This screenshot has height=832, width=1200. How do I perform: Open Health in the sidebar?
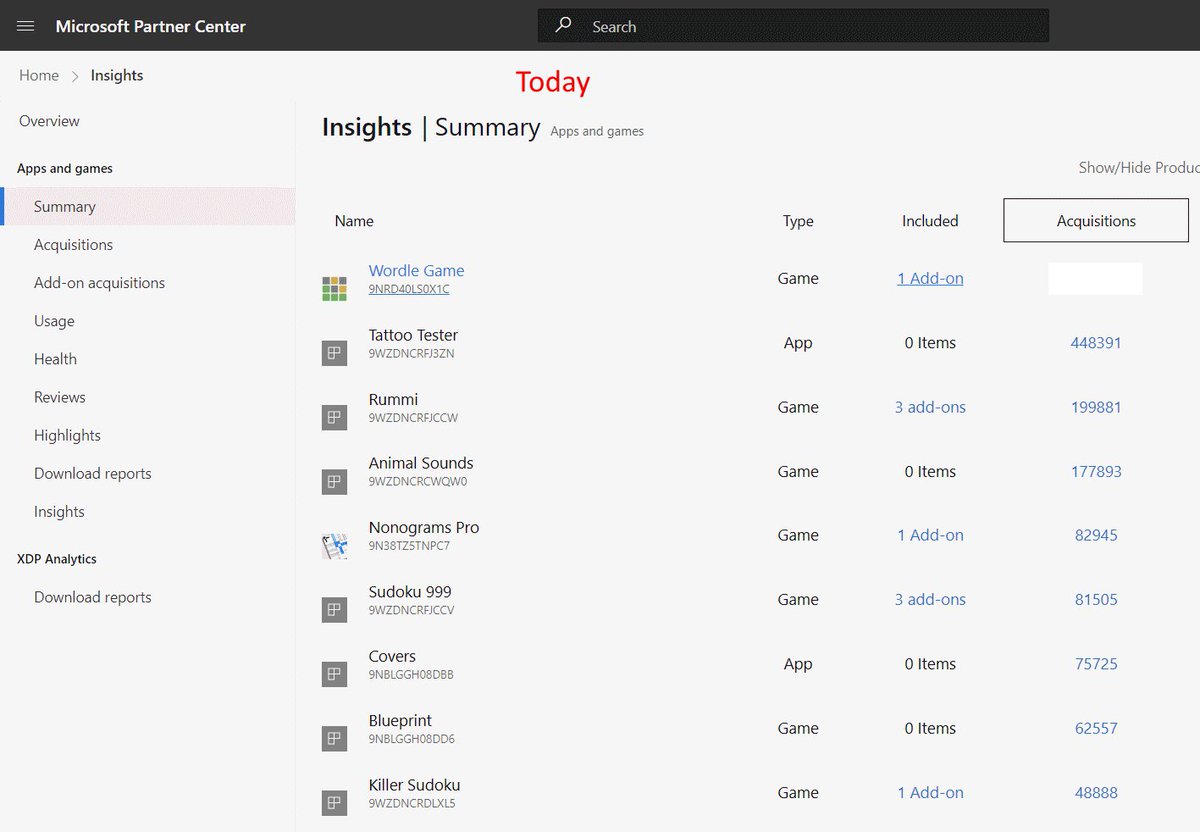click(x=55, y=359)
